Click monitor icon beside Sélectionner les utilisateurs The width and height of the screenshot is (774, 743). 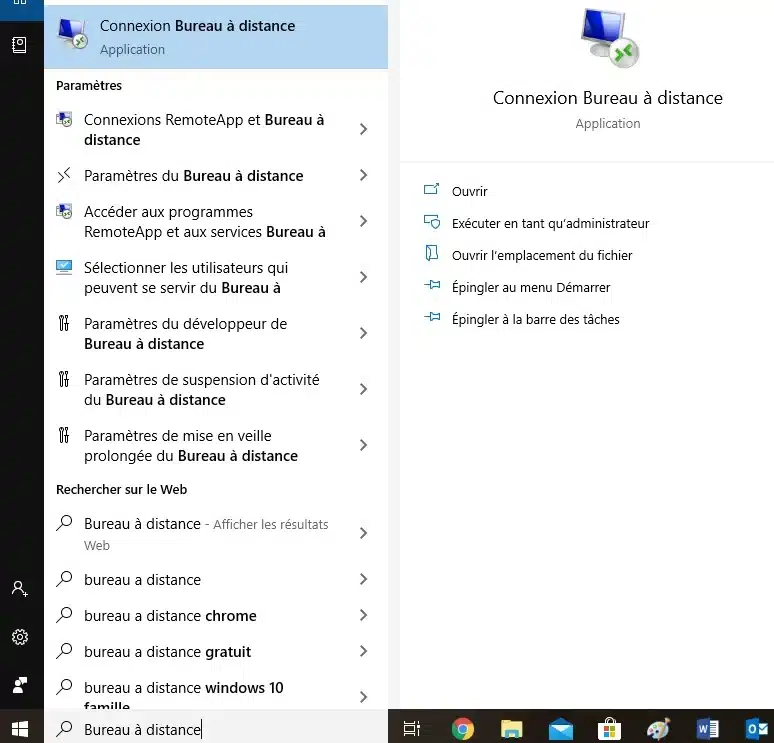click(64, 268)
